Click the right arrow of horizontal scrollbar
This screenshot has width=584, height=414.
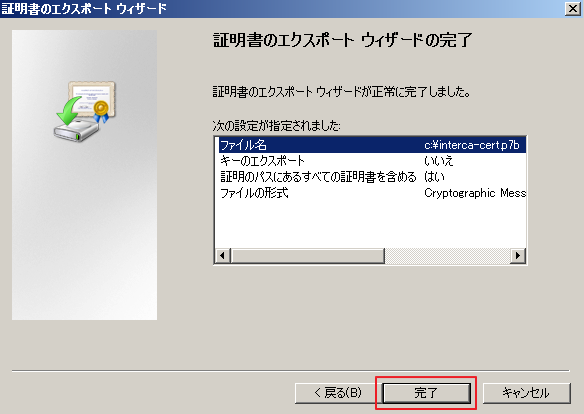click(x=518, y=256)
